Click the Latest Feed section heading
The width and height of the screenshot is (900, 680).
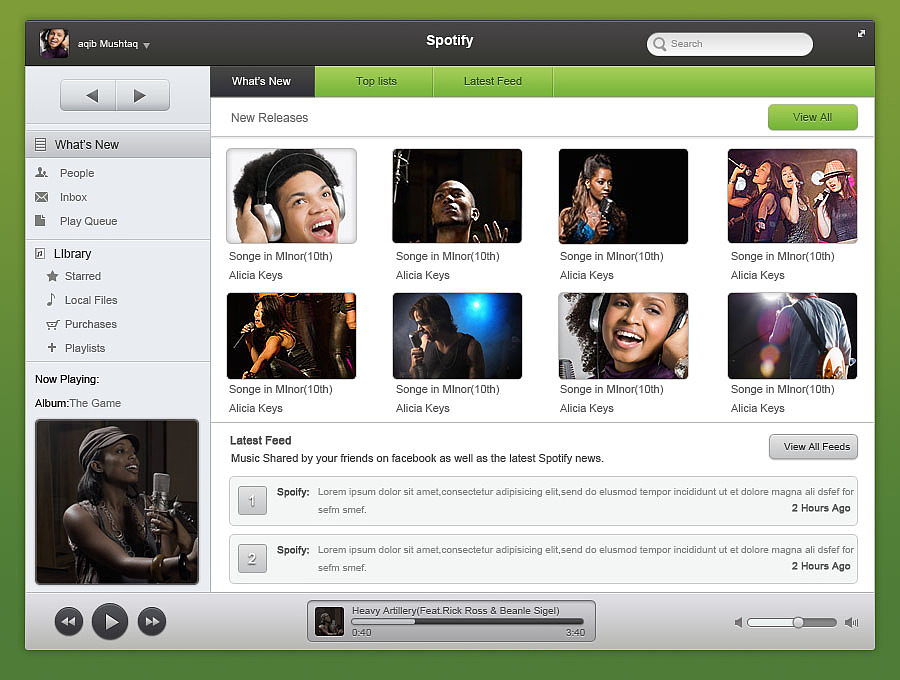point(261,440)
